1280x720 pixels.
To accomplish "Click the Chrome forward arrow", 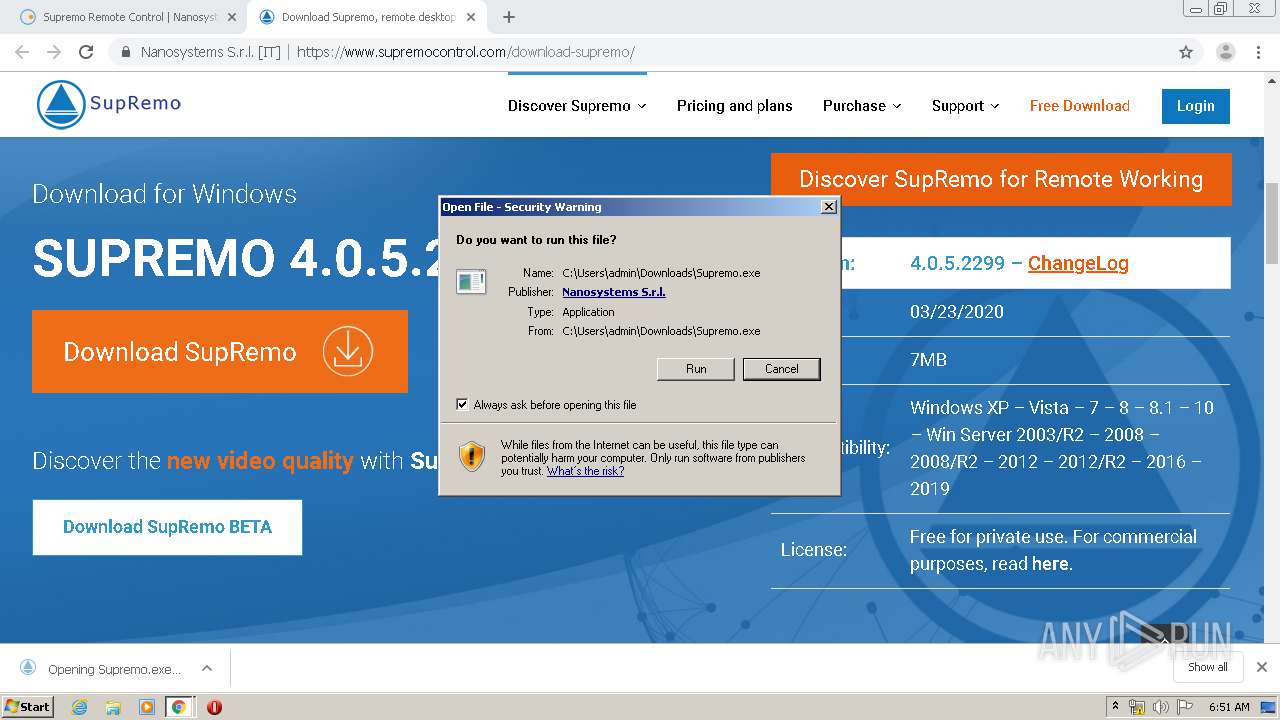I will click(54, 52).
